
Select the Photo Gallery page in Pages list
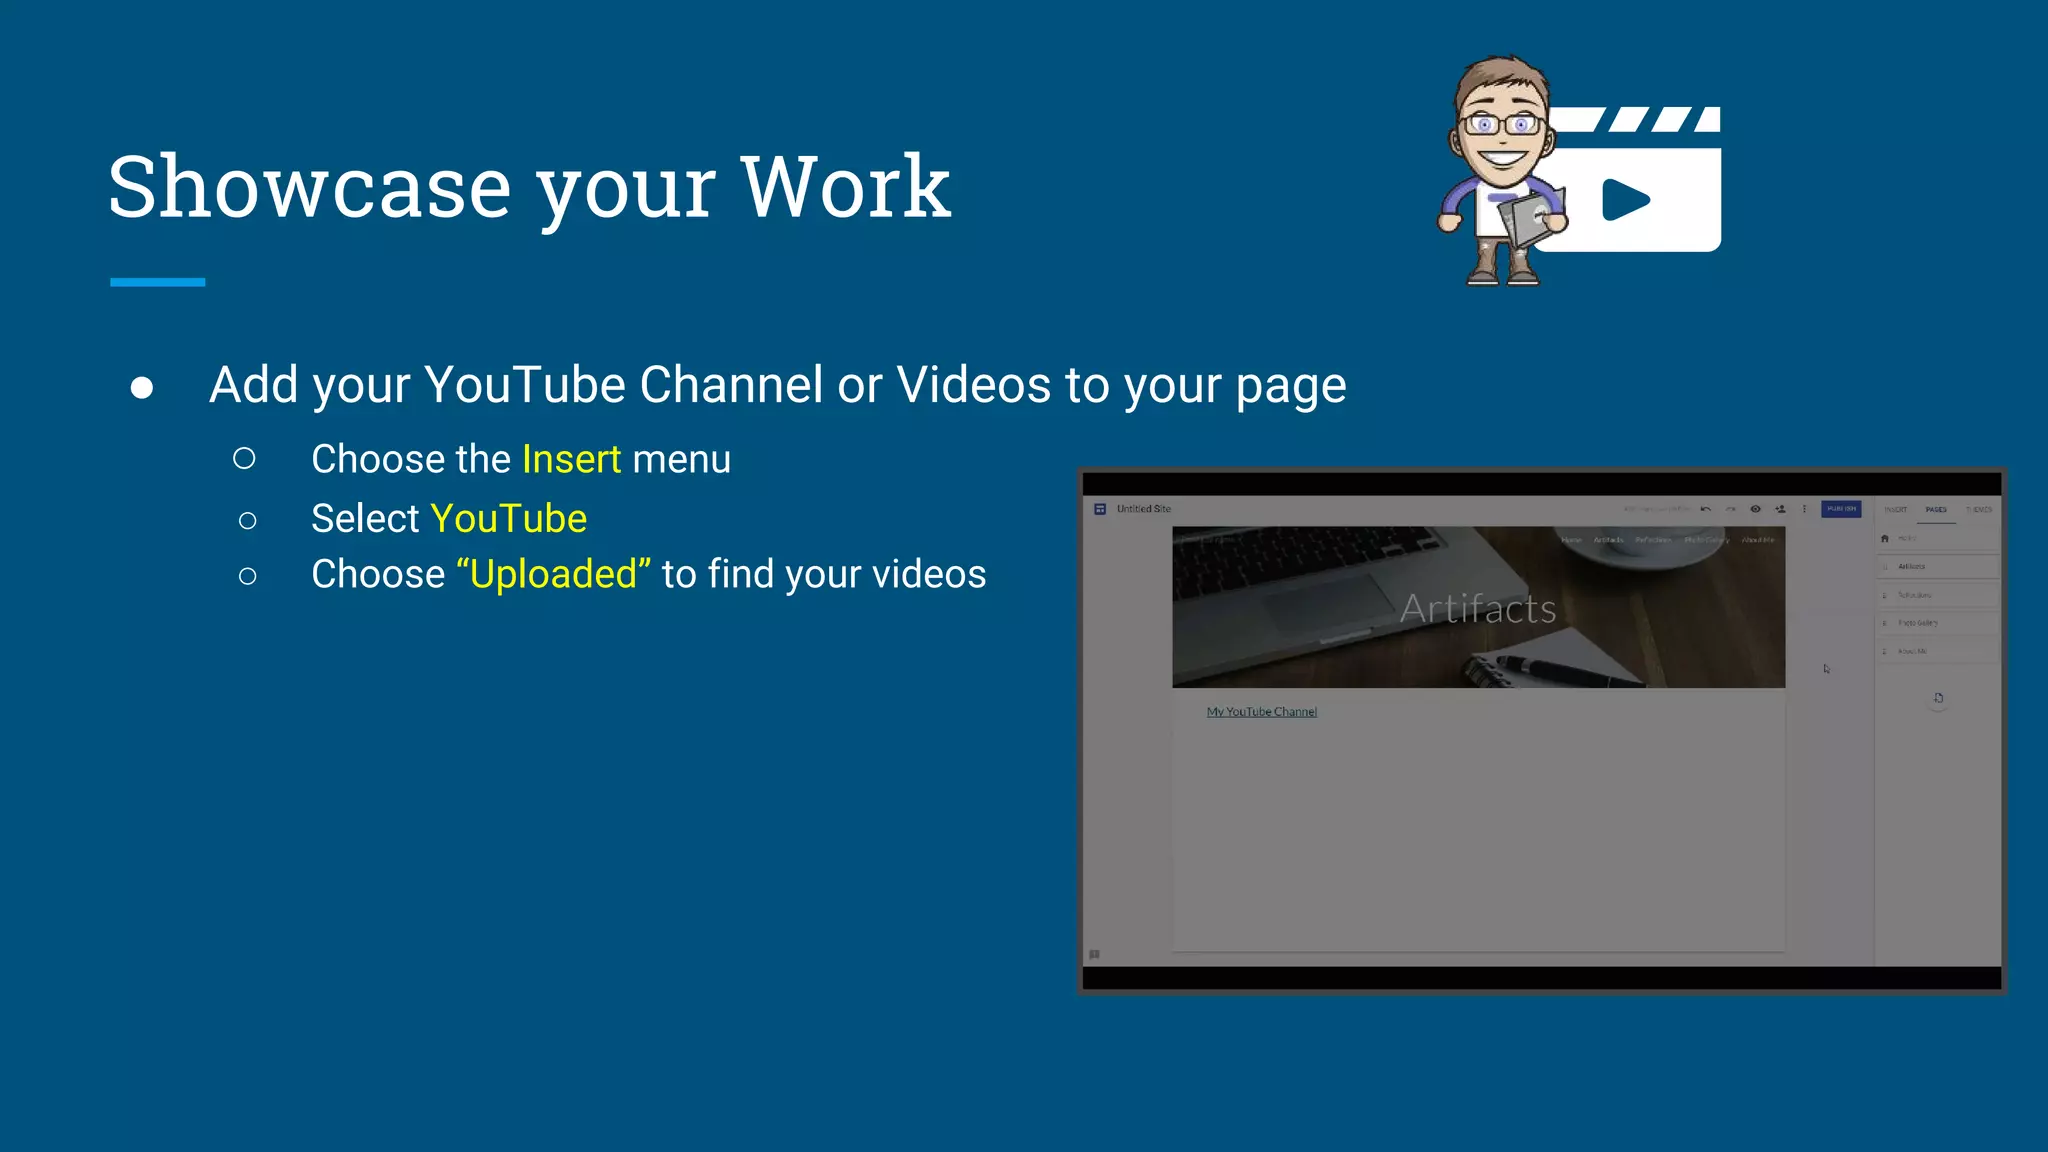point(1938,623)
